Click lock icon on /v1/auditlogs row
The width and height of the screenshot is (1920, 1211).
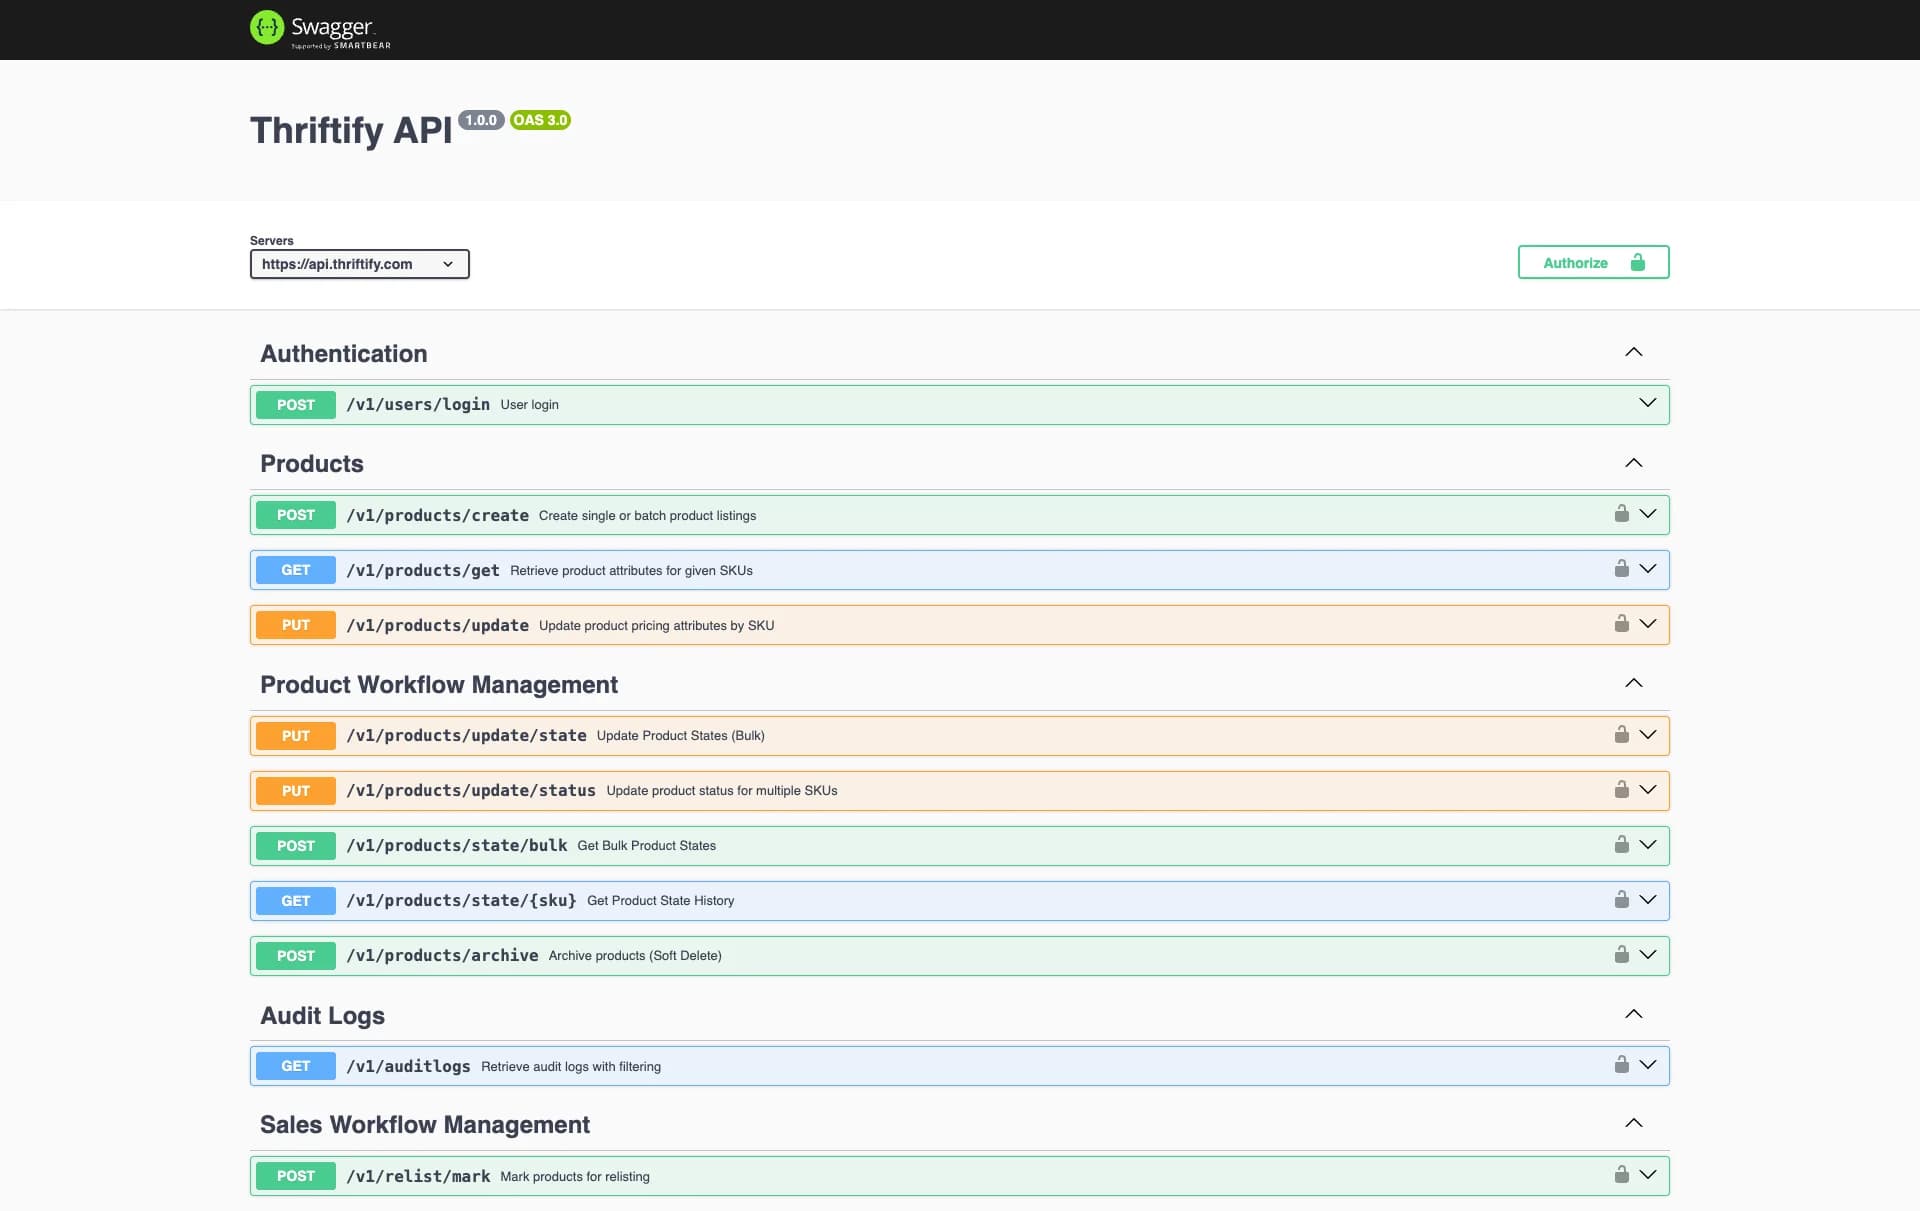pyautogui.click(x=1621, y=1065)
